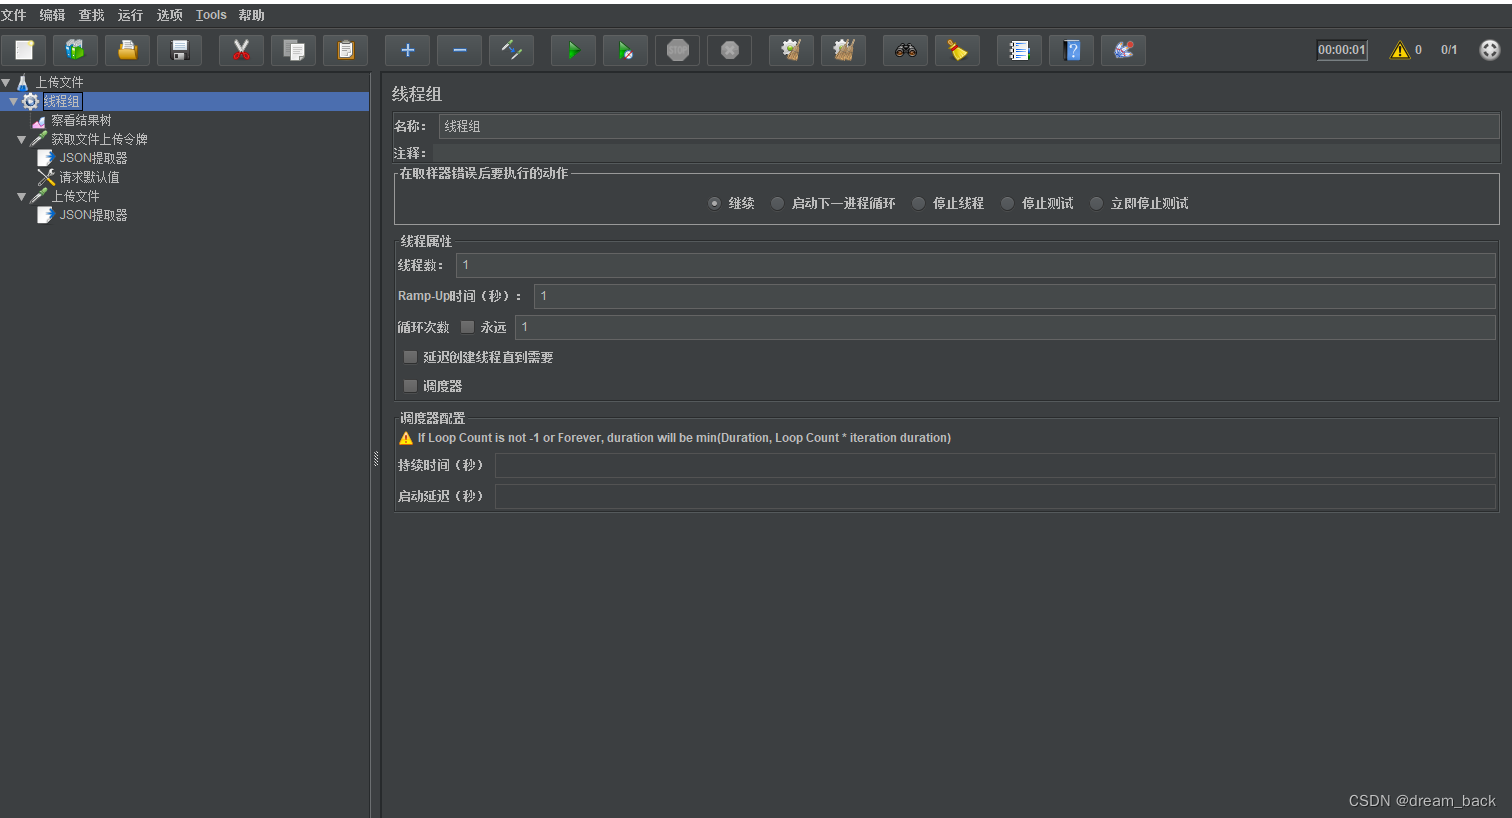Viewport: 1512px width, 818px height.
Task: Click the 循环次数 value field
Action: 1005,327
